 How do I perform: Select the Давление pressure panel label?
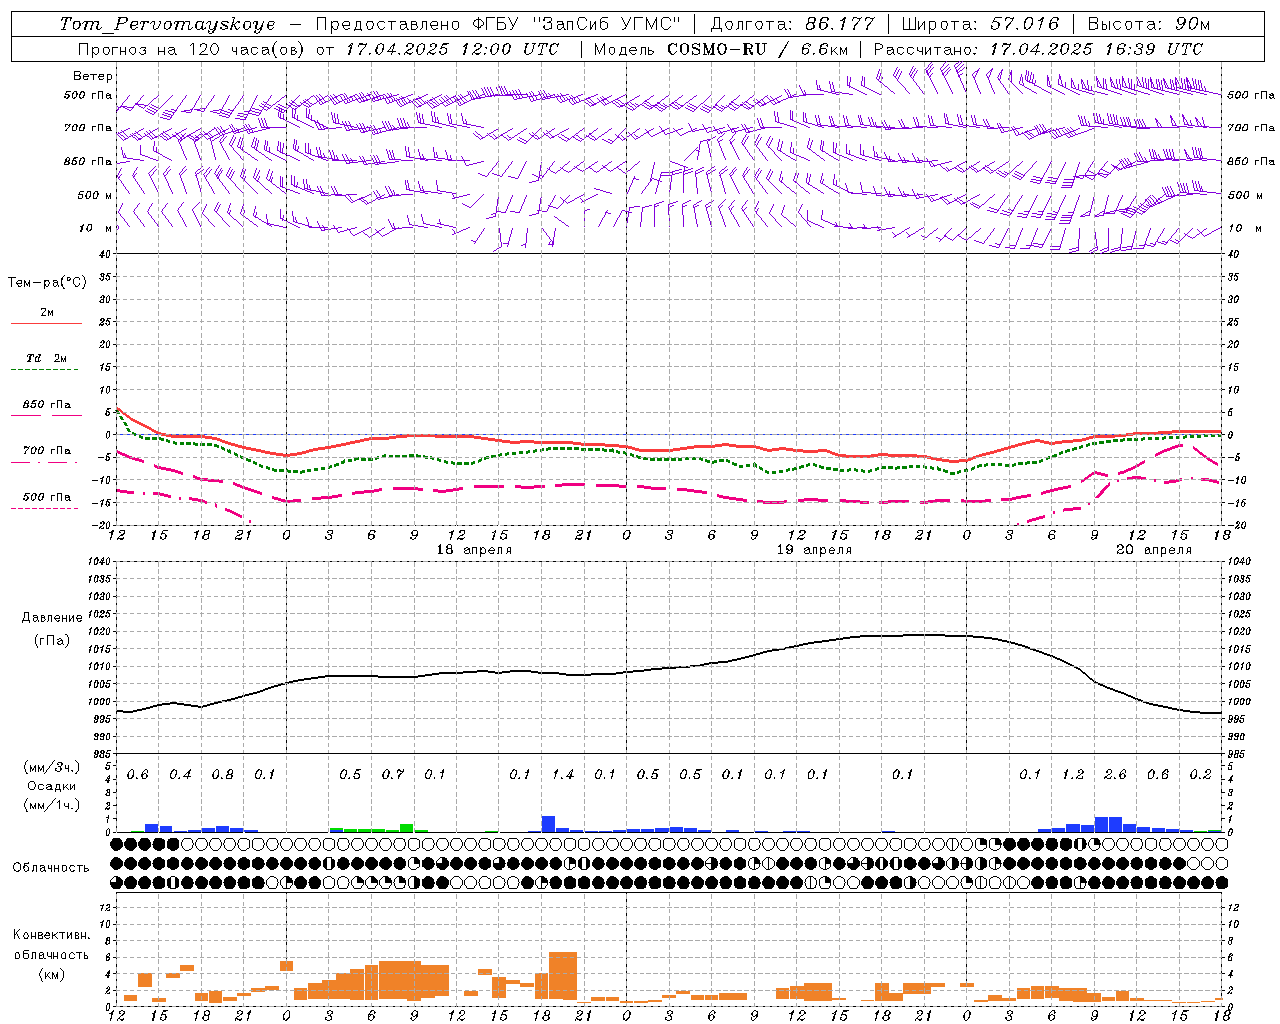51,618
